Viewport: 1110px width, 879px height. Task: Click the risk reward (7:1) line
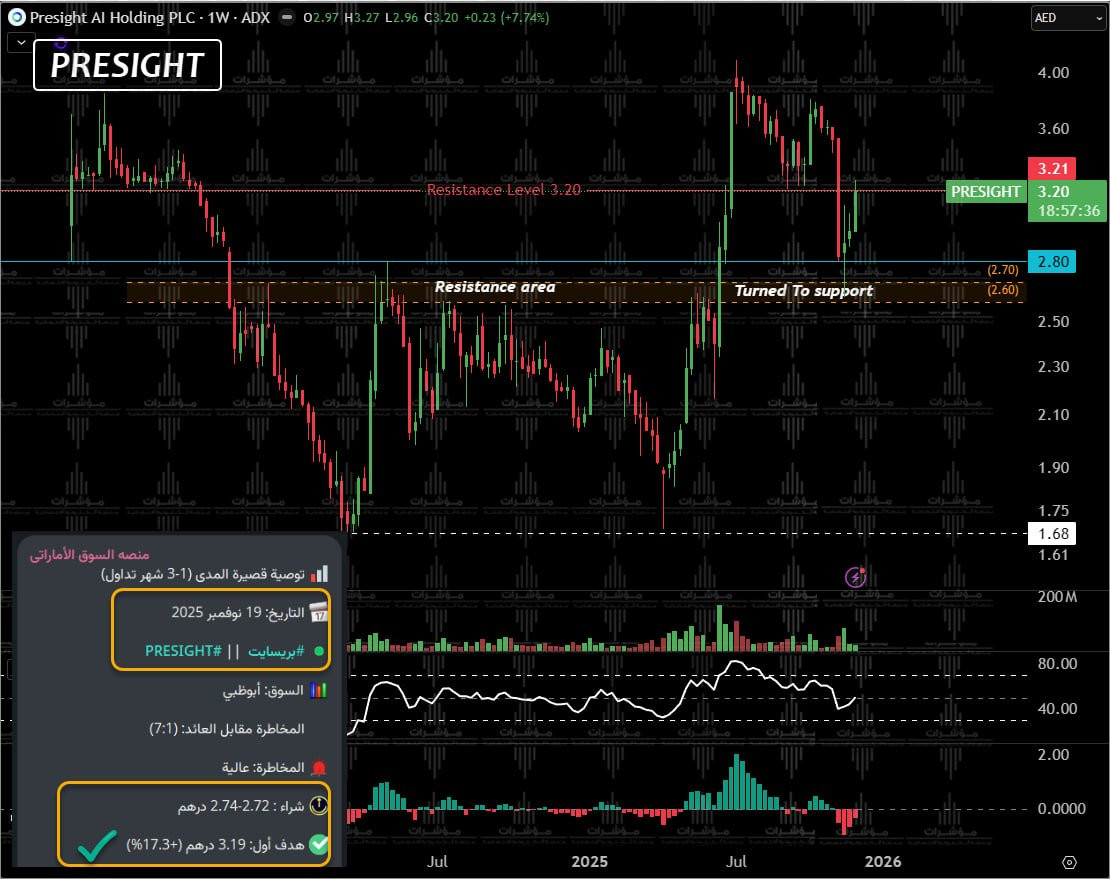click(x=227, y=728)
